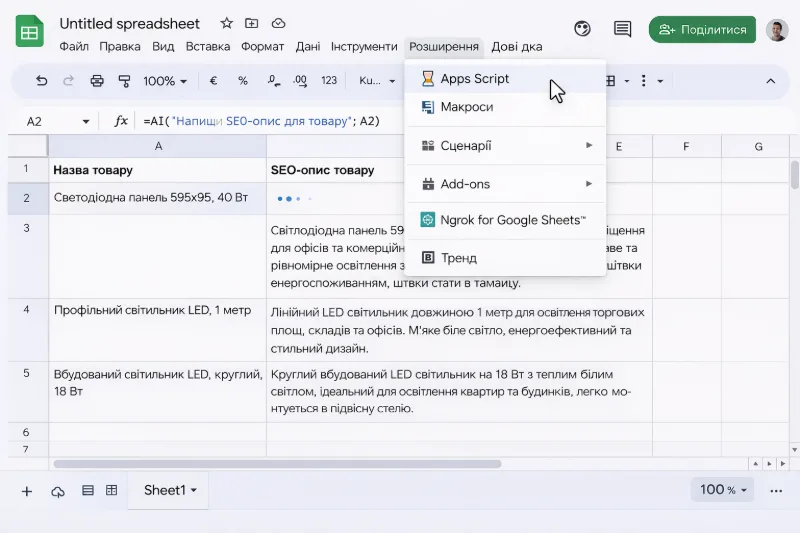800x533 pixels.
Task: Choose Ngrok for Google Sheets
Action: click(506, 220)
